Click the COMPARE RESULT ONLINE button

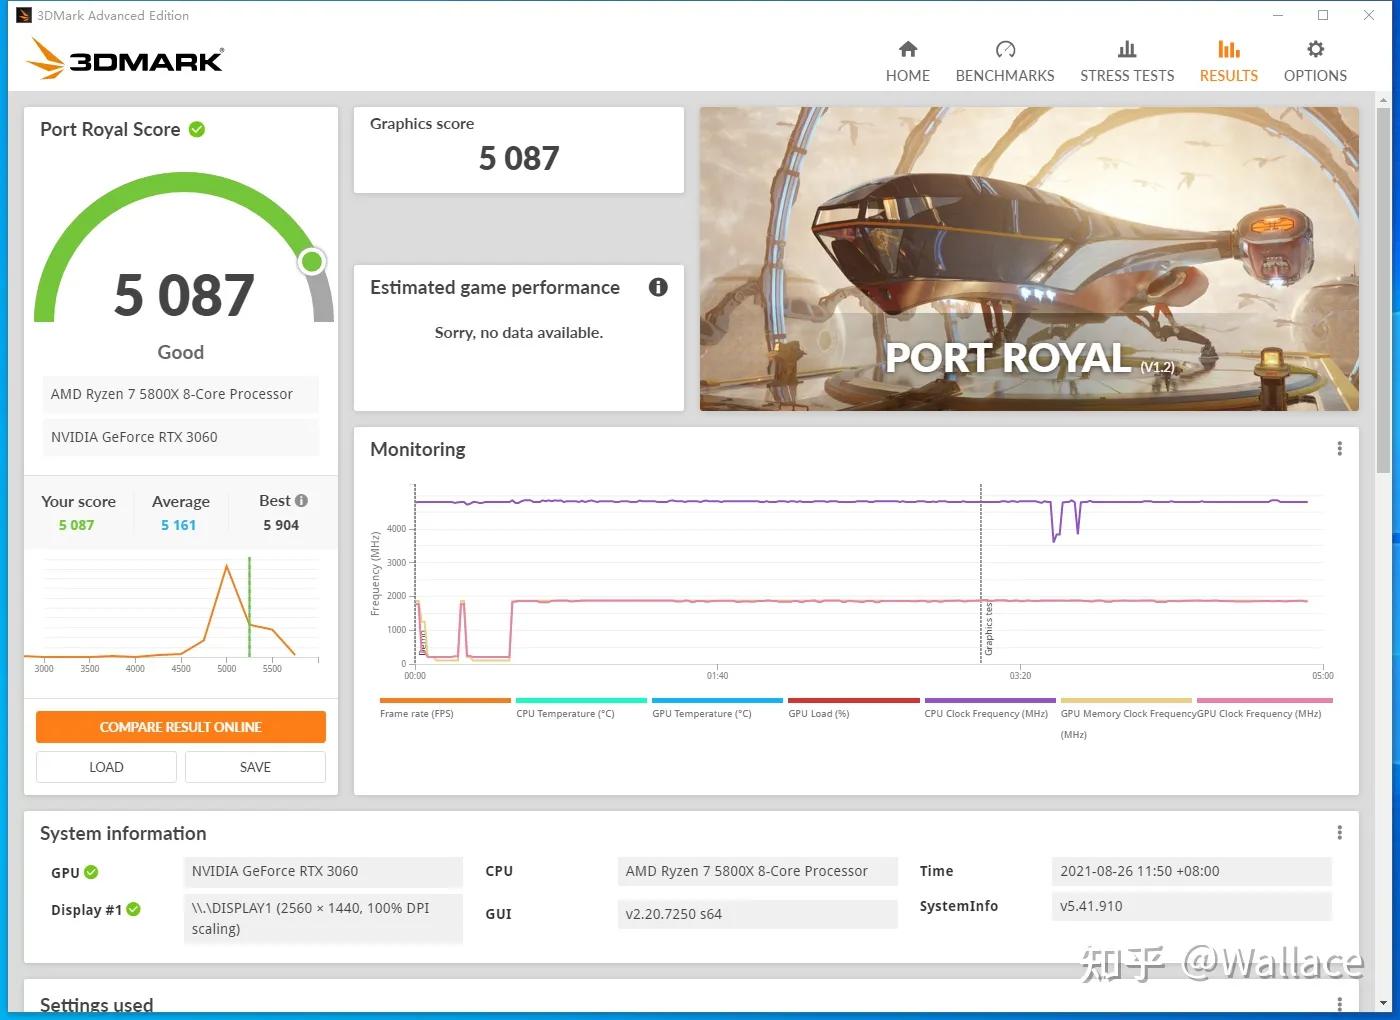(181, 726)
